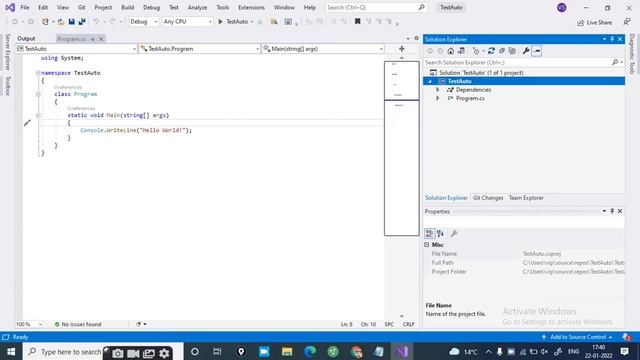Image resolution: width=640 pixels, height=360 pixels.
Task: Open the Debug menu
Action: (x=151, y=7)
